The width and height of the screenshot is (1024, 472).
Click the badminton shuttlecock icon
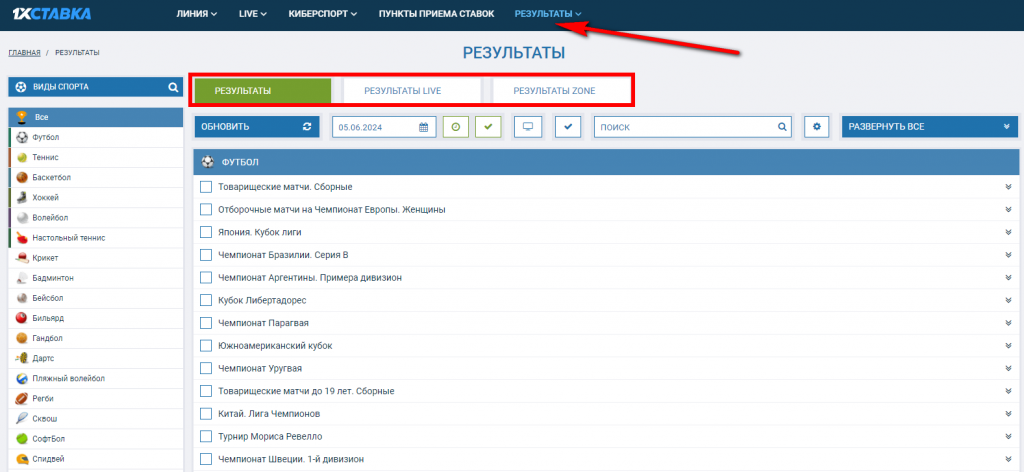(22, 278)
